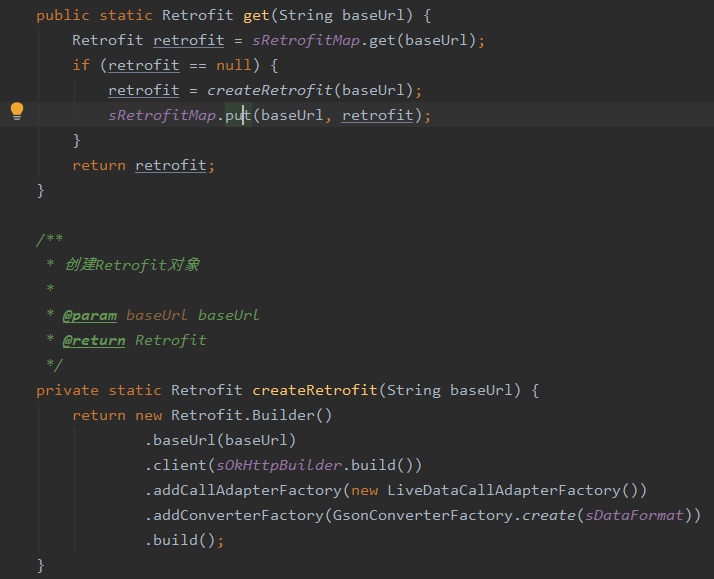Viewport: 714px width, 579px height.
Task: Click italic 'createRetrofit' call in assignment
Action: (x=270, y=91)
